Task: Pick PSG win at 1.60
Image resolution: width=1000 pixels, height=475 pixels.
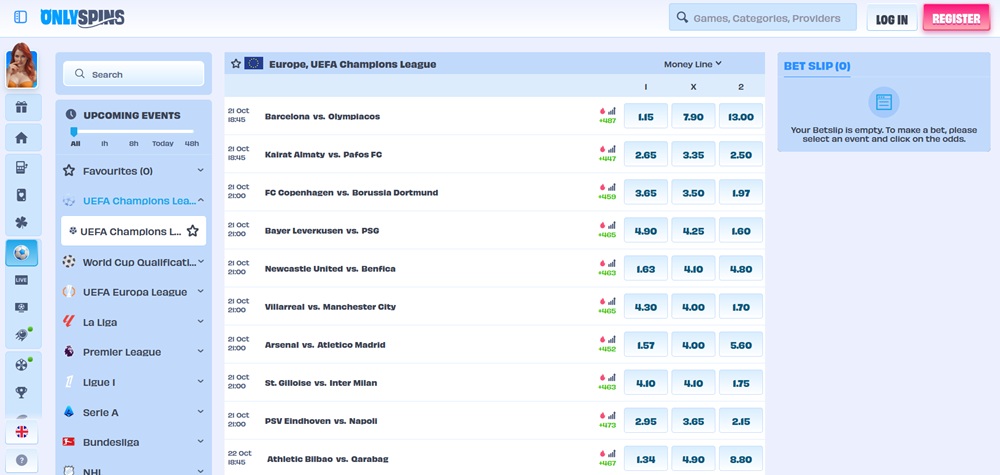Action: pyautogui.click(x=741, y=231)
